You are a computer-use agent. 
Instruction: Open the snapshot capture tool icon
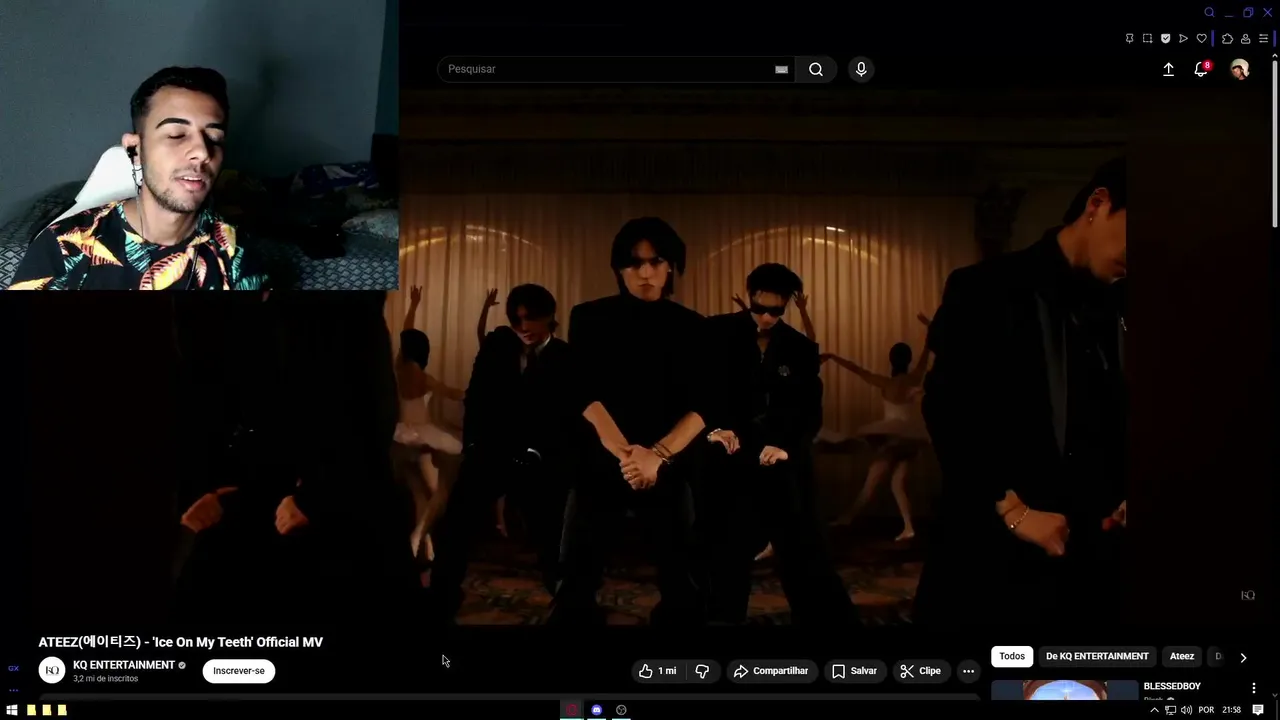tap(1147, 38)
